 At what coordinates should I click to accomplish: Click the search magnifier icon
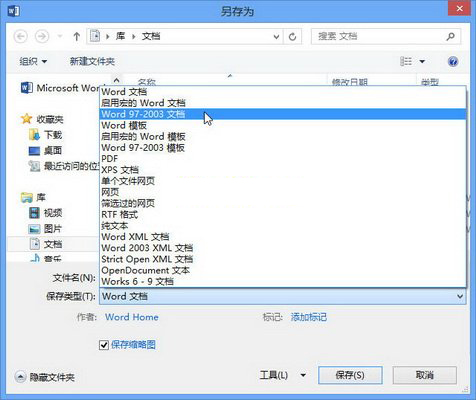[451, 36]
